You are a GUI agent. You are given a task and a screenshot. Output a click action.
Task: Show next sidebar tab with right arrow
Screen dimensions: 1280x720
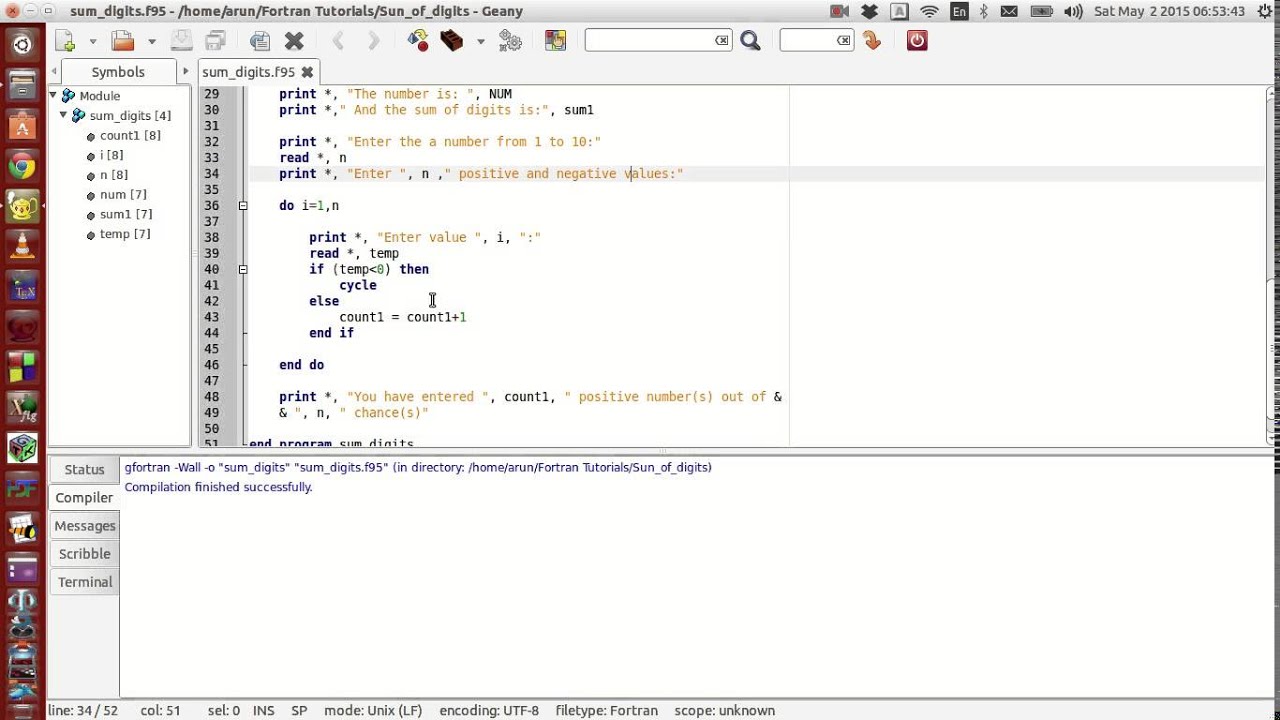pos(185,72)
